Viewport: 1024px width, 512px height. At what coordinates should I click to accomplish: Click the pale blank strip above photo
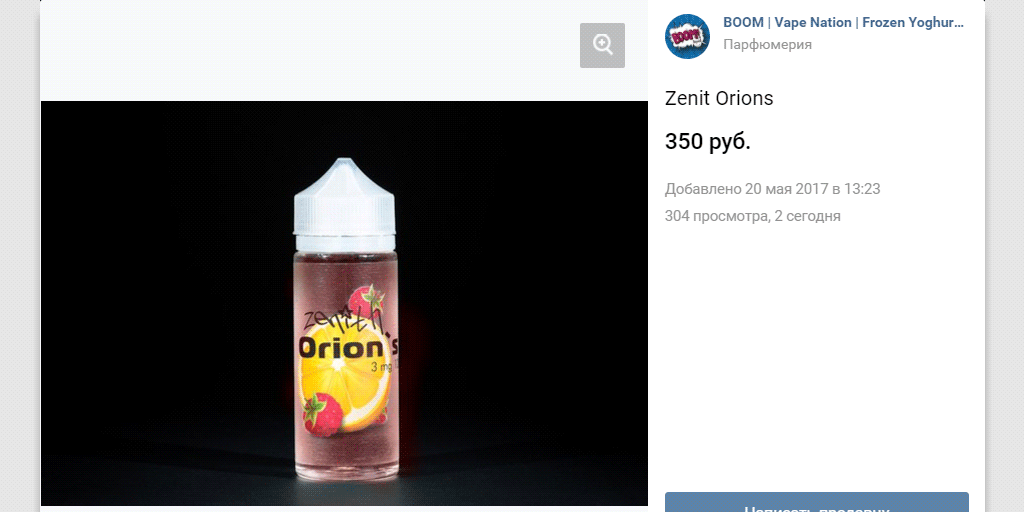coord(300,50)
